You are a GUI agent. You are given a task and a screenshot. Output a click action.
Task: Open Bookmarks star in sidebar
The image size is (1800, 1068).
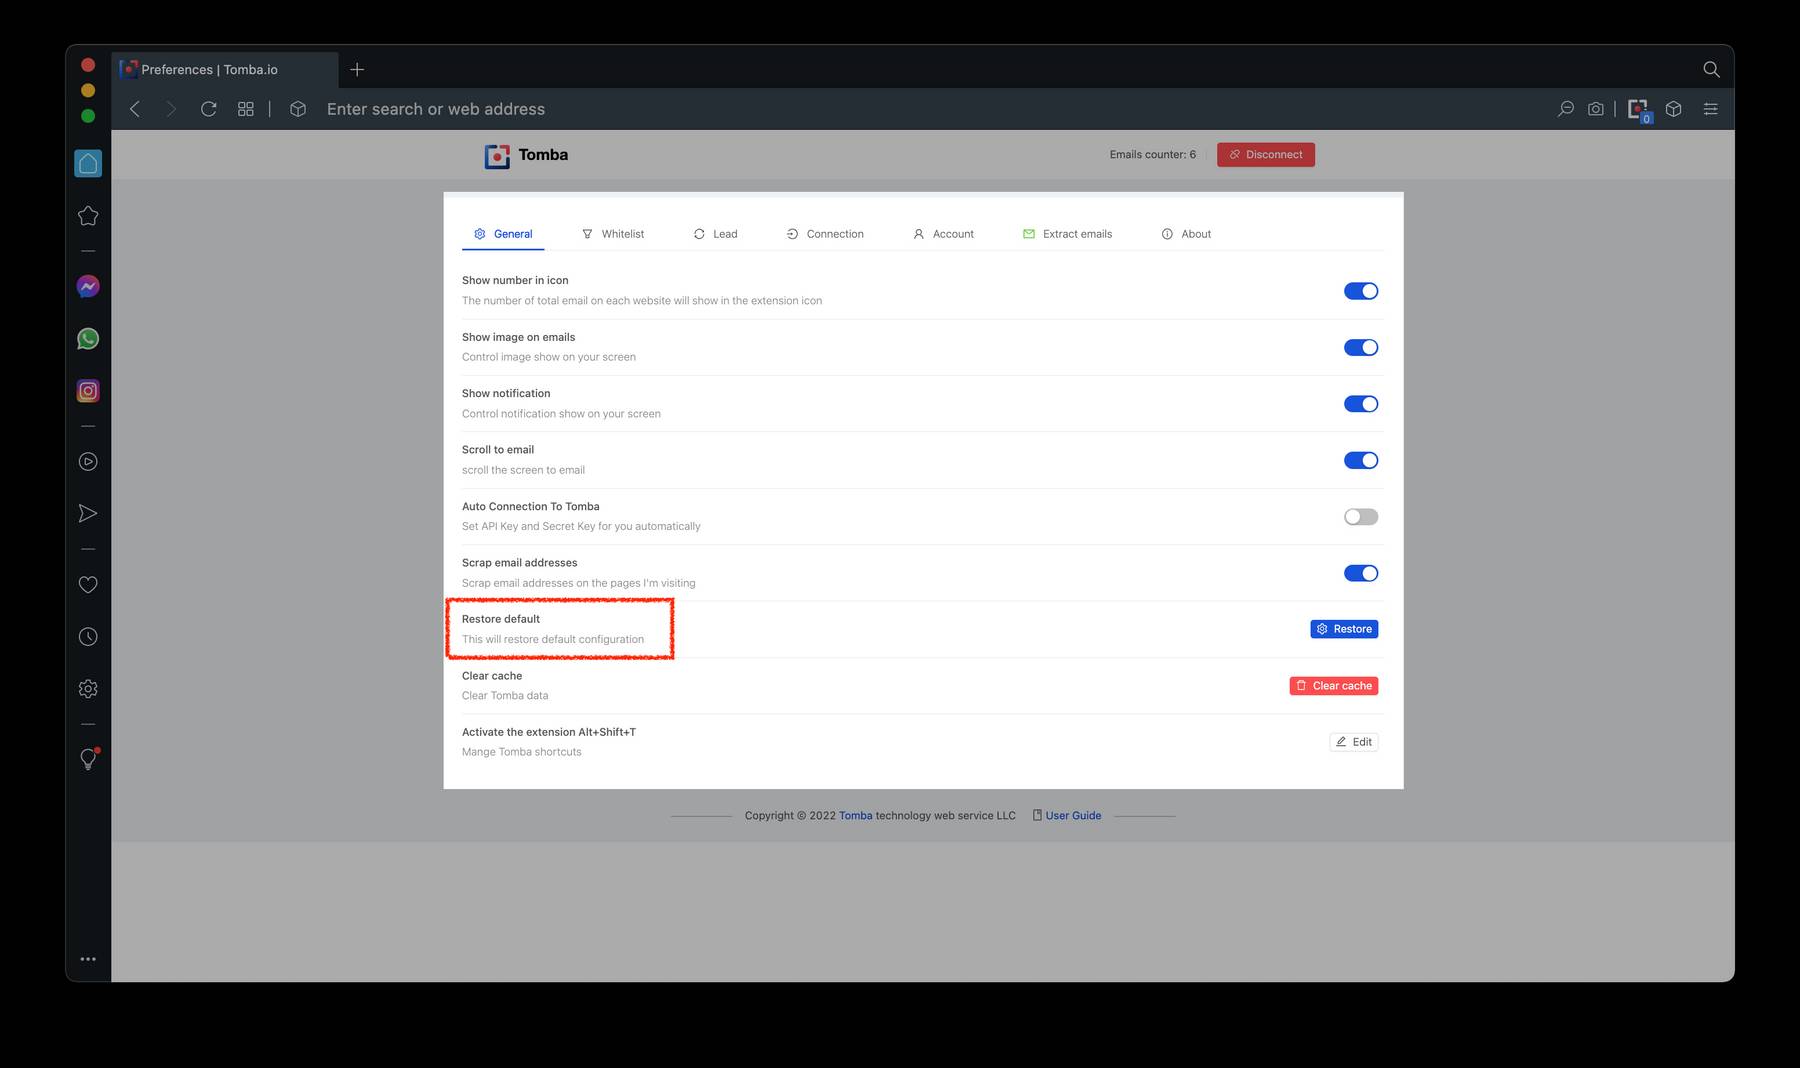coord(88,216)
